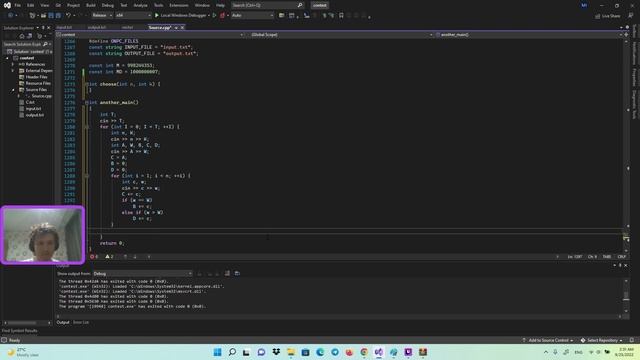The height and width of the screenshot is (360, 640).
Task: Click the red hot reload icon
Action: click(222, 16)
